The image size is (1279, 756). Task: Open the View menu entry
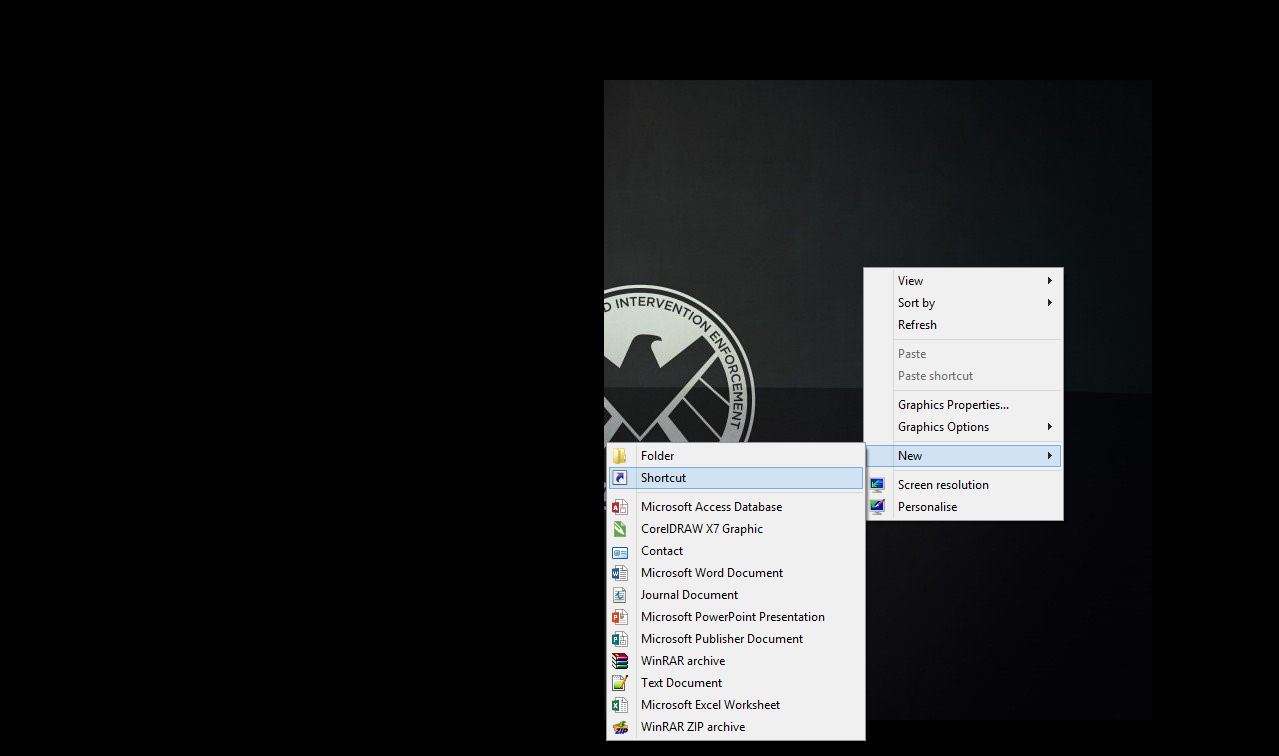pos(963,281)
